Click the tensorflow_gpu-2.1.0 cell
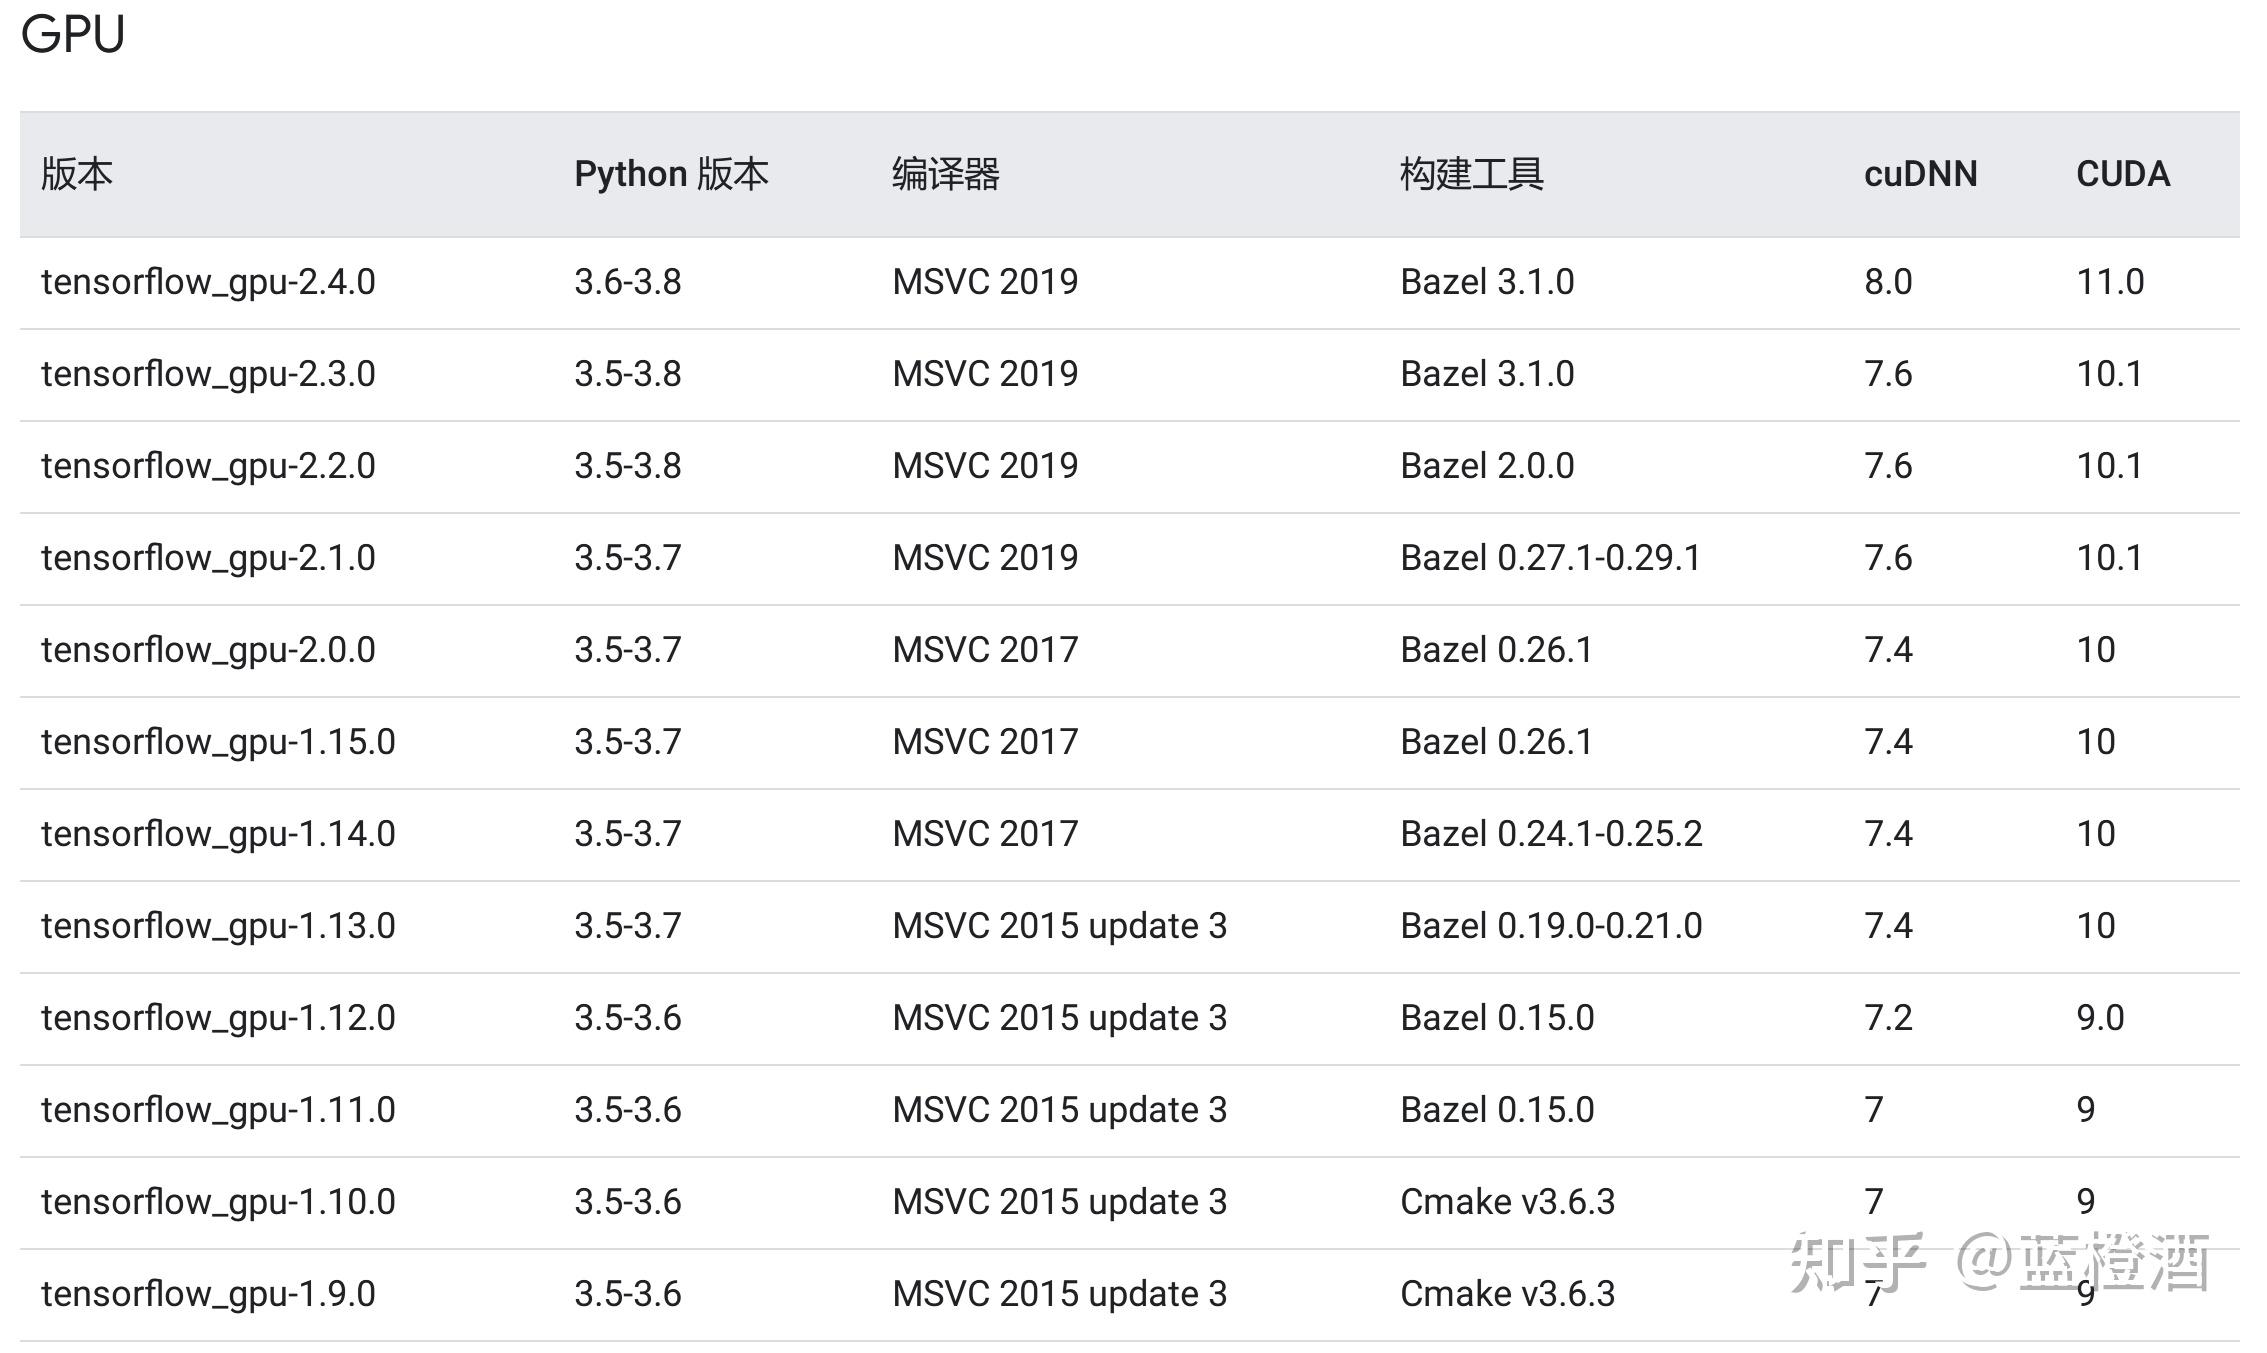 point(208,558)
